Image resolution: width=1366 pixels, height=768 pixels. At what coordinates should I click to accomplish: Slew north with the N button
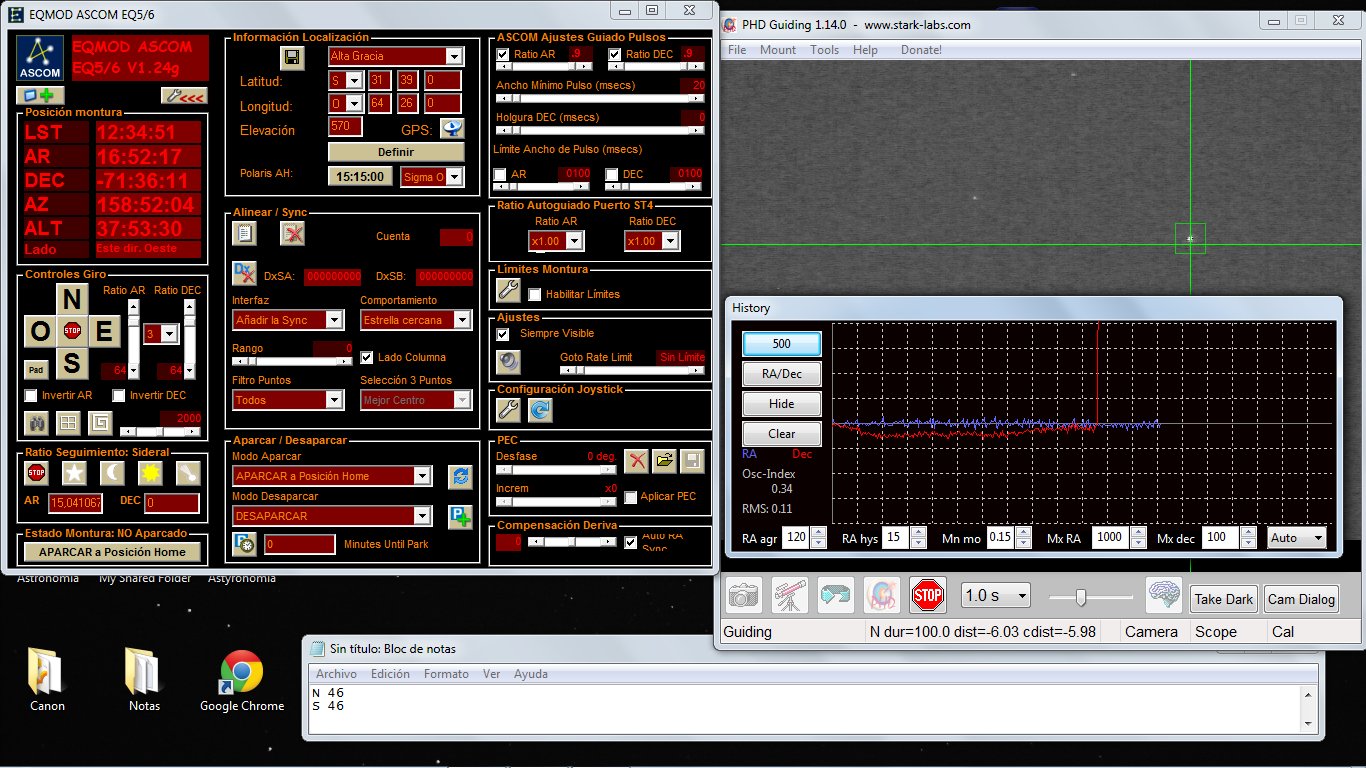(71, 300)
